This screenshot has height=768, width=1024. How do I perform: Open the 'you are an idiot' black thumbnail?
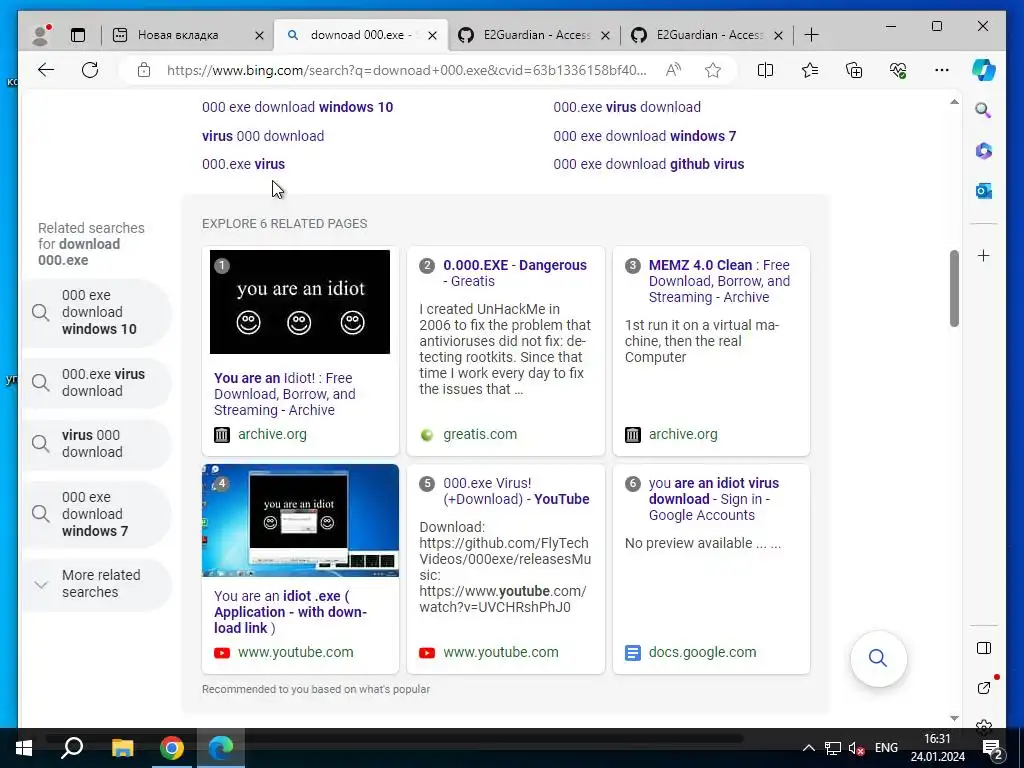[300, 302]
